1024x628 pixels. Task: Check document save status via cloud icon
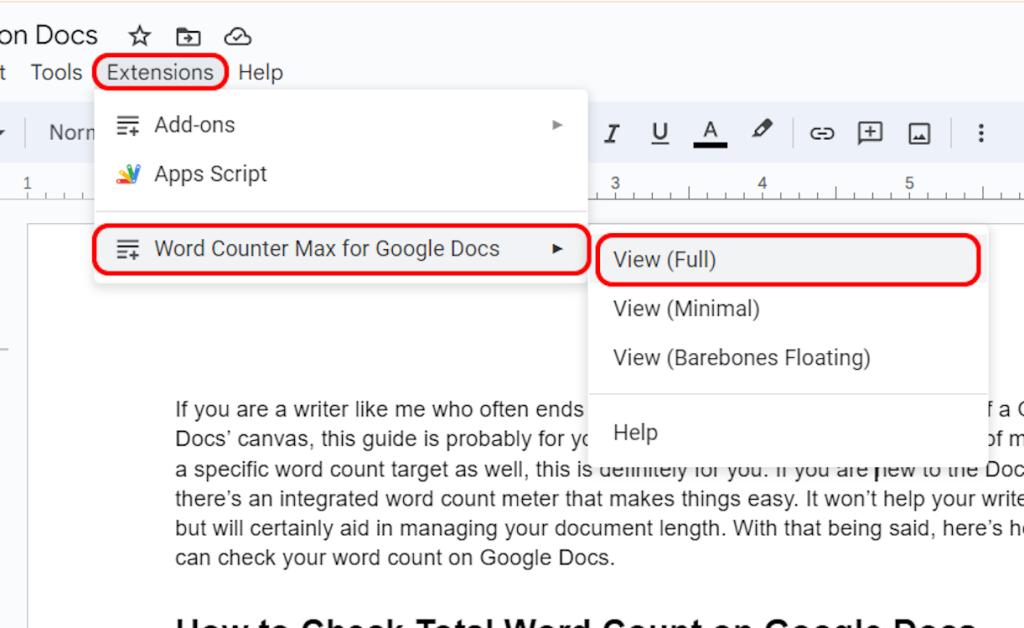pos(238,36)
